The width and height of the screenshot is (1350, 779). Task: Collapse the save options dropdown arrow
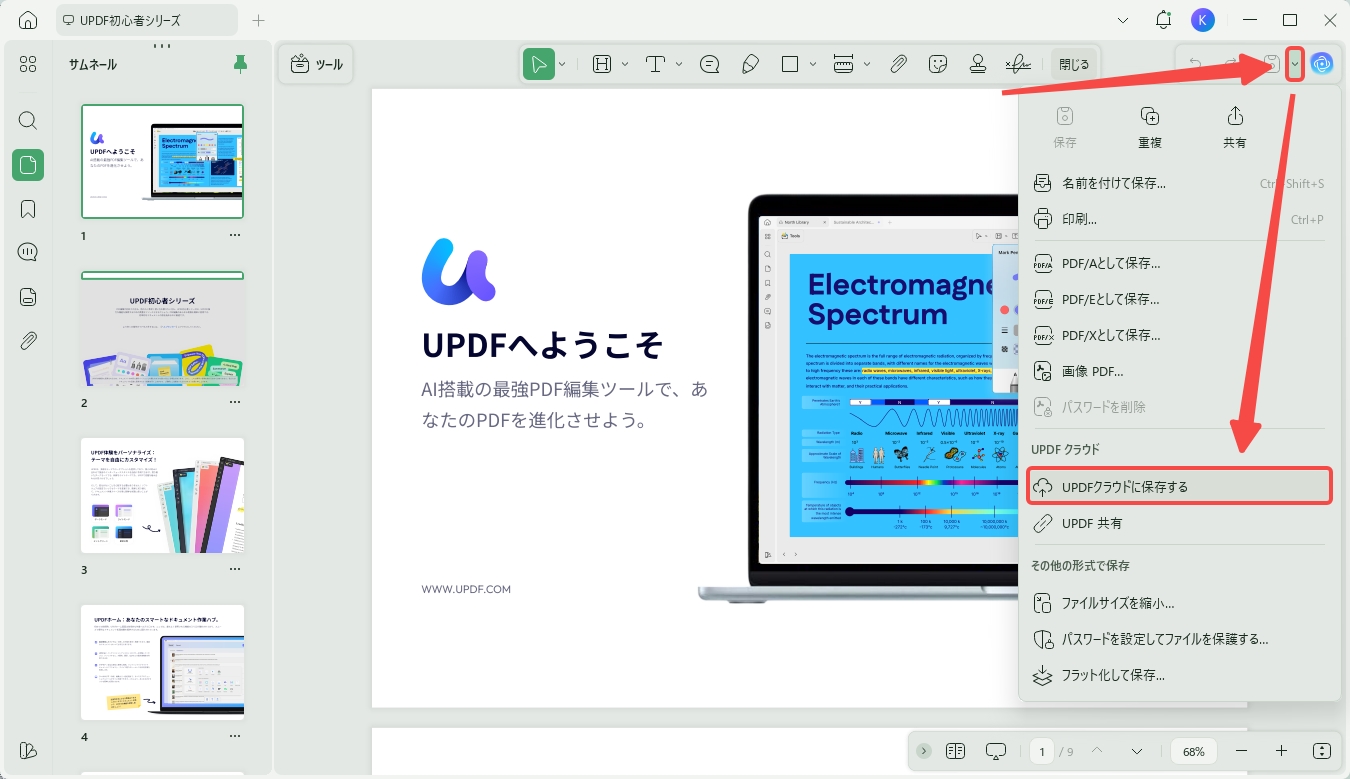1295,64
